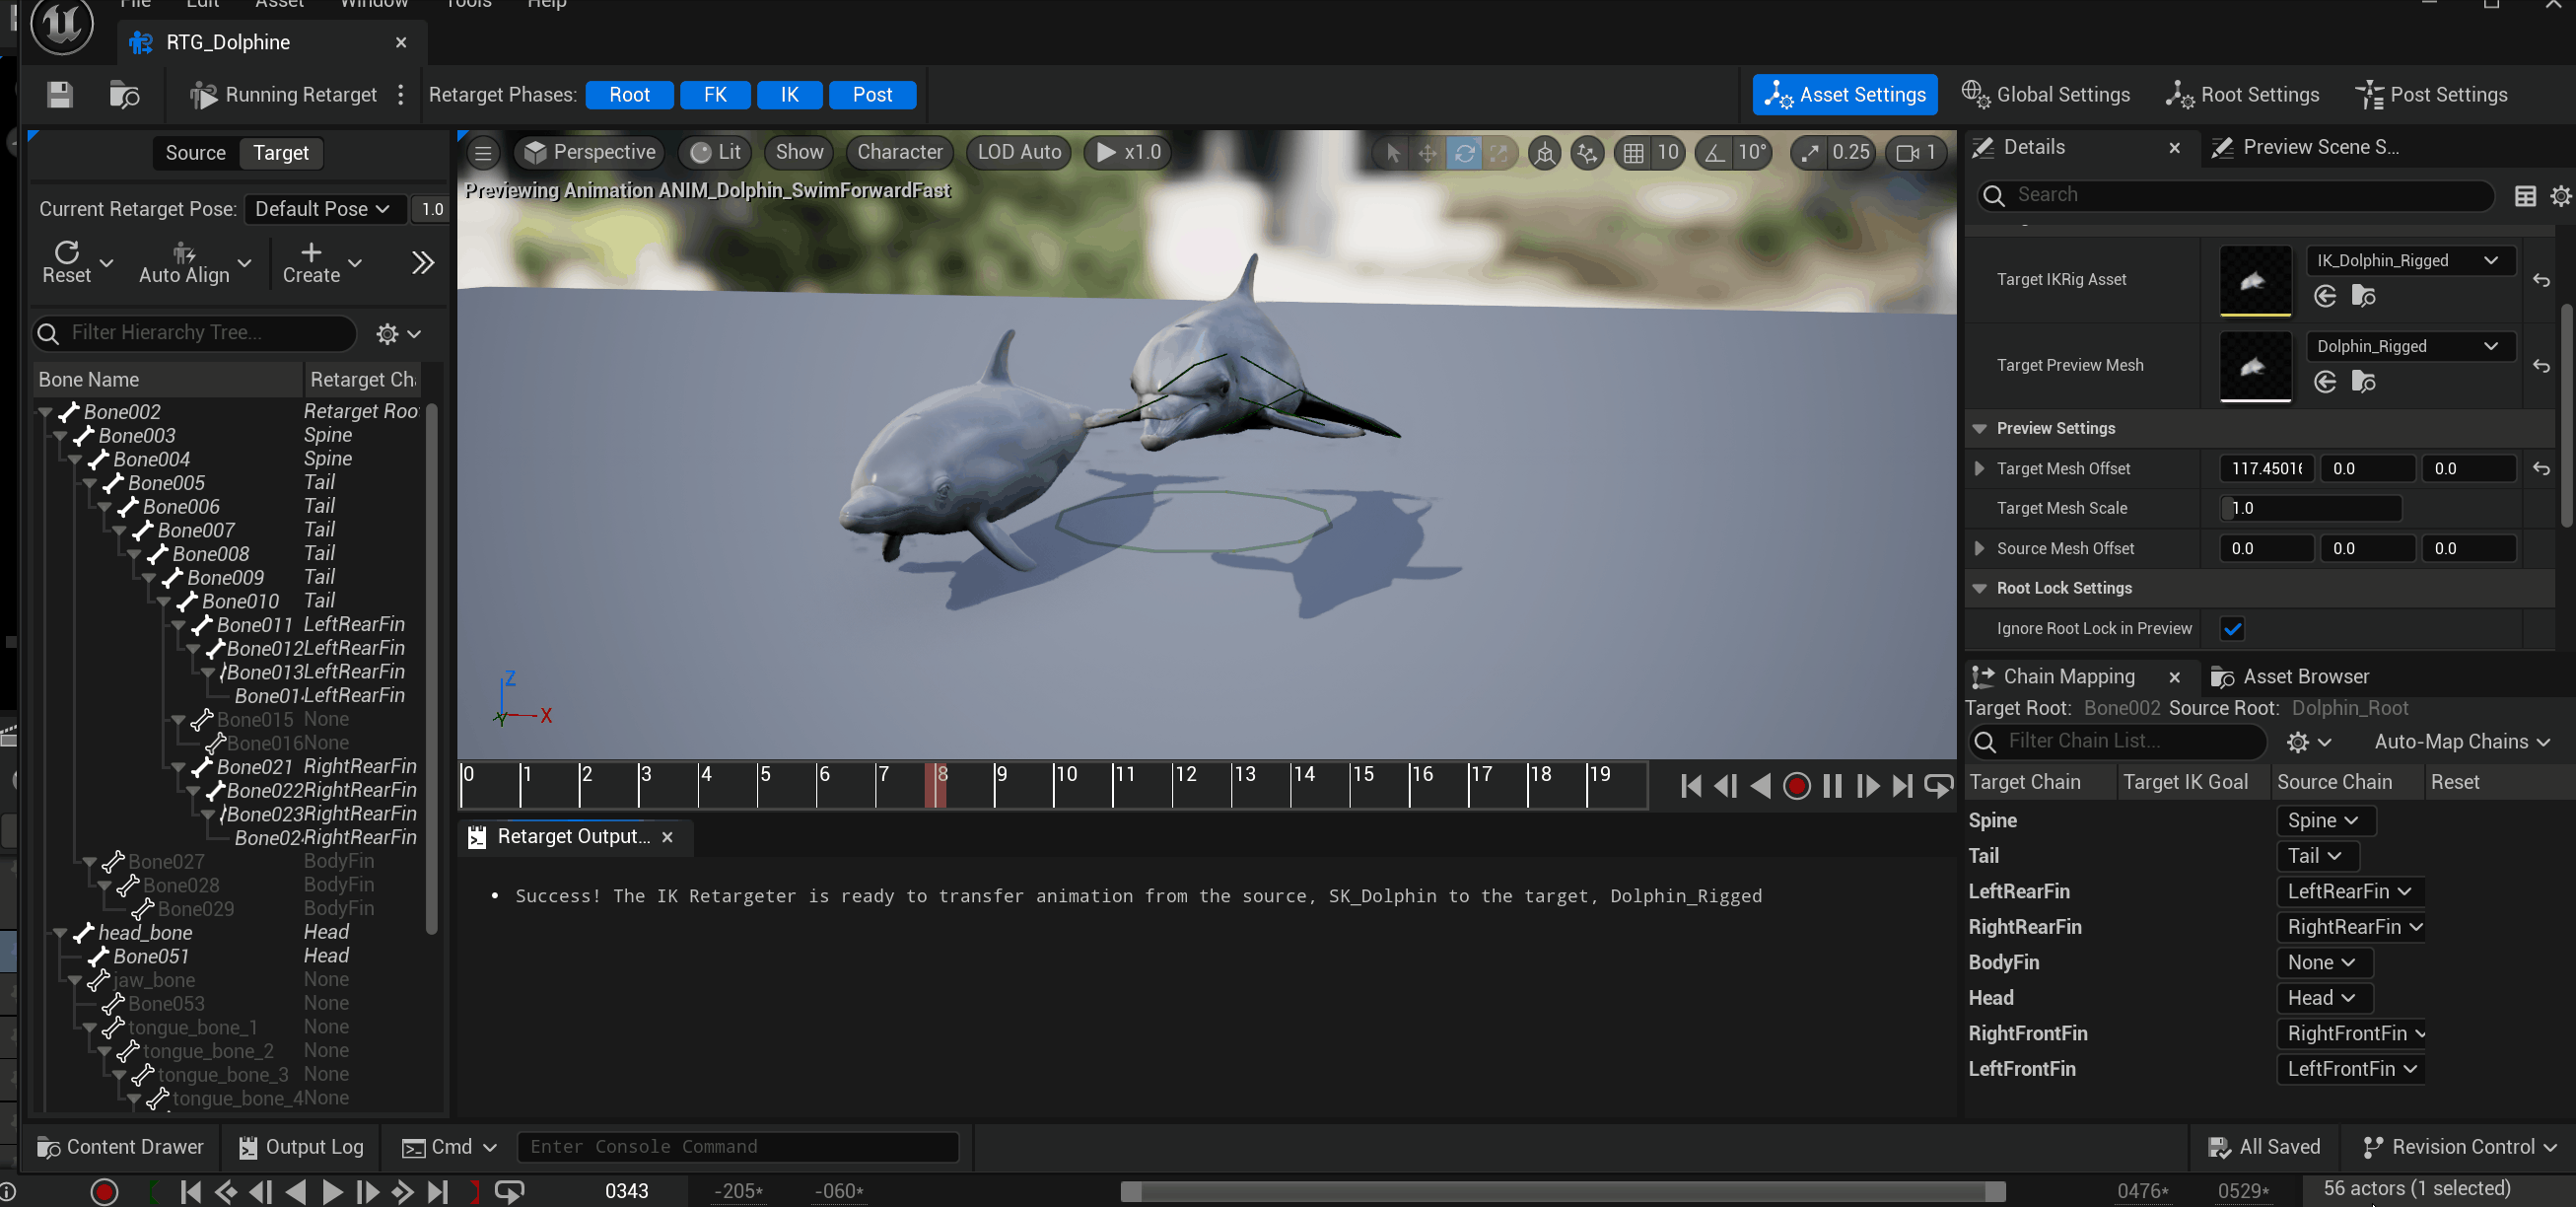This screenshot has width=2576, height=1207.
Task: Click the record button in timeline controls
Action: coord(1796,787)
